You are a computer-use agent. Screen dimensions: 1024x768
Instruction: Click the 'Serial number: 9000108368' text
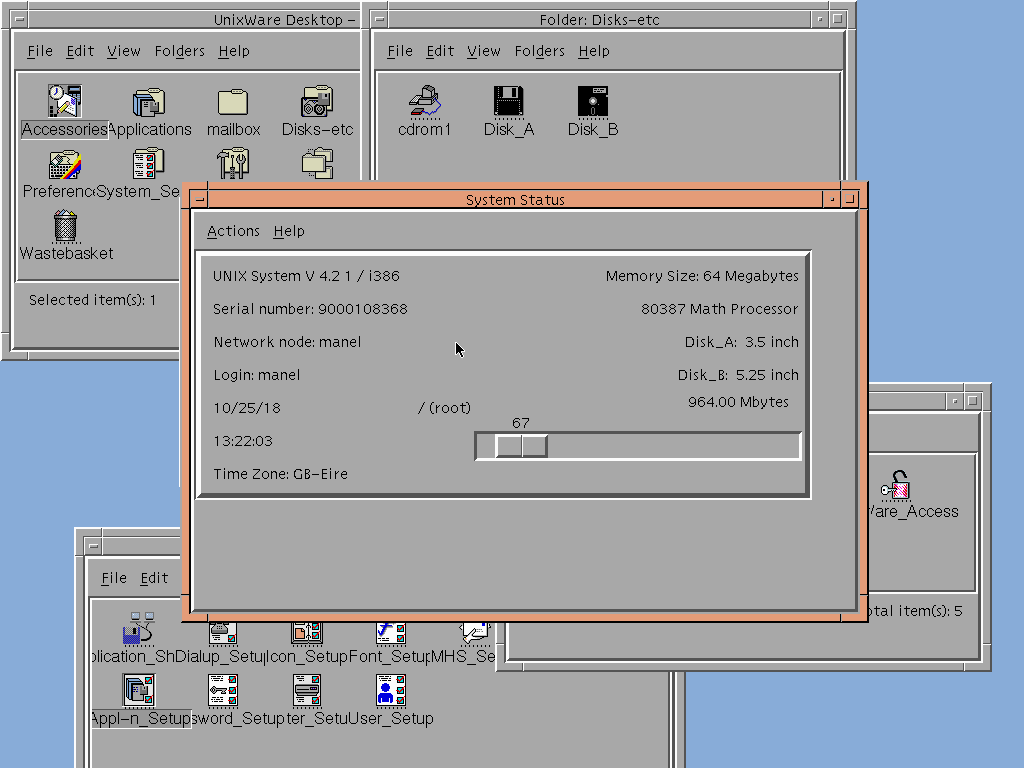[310, 309]
